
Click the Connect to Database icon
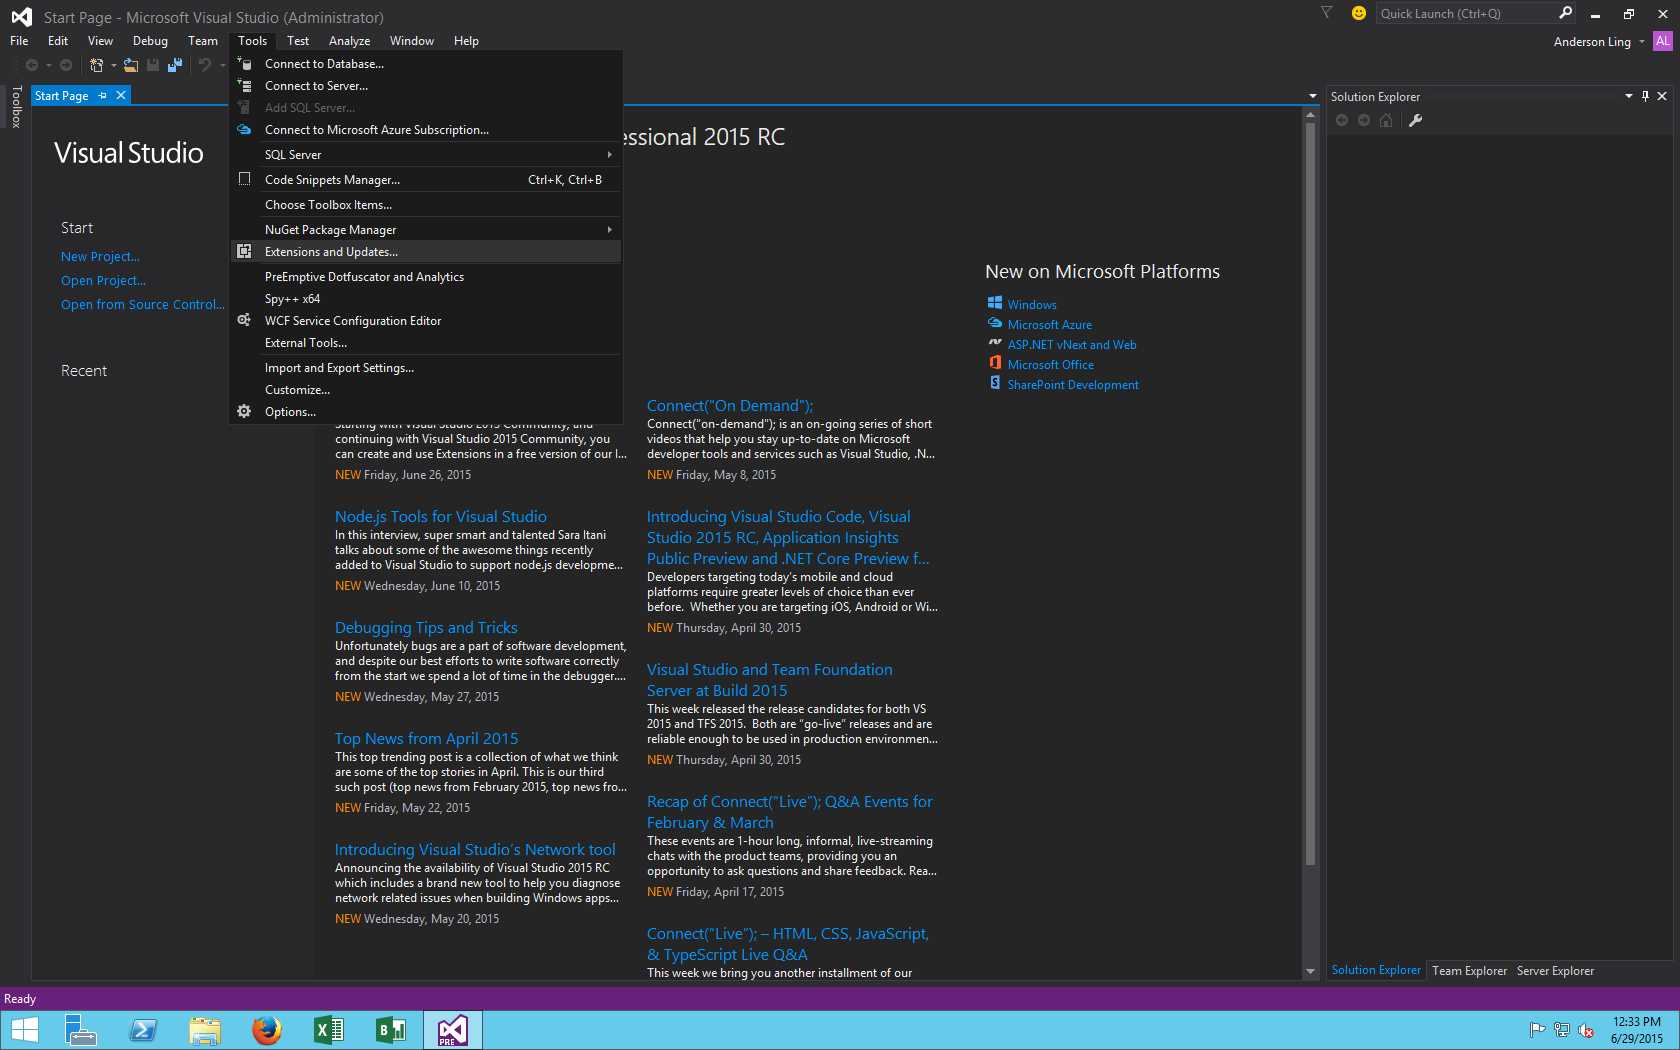[244, 64]
